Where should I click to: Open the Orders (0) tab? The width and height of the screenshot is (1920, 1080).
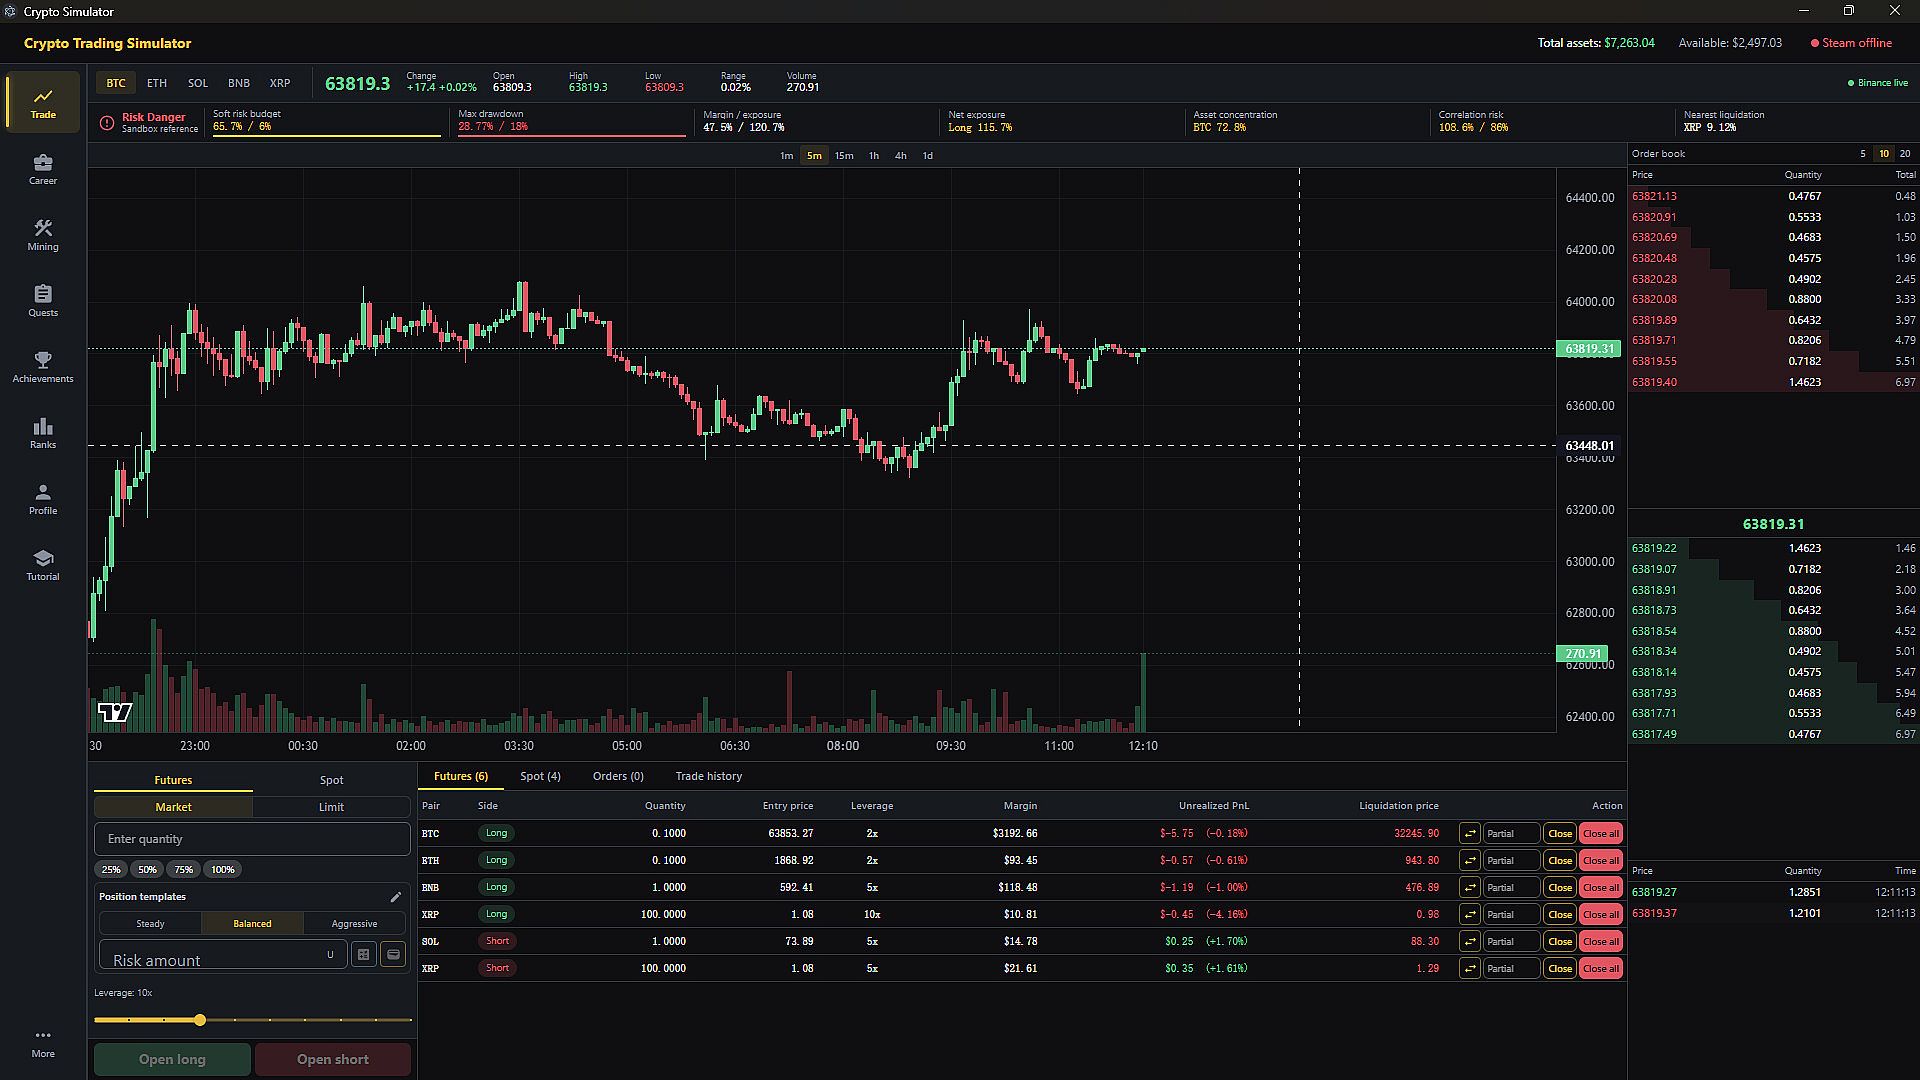[x=618, y=776]
